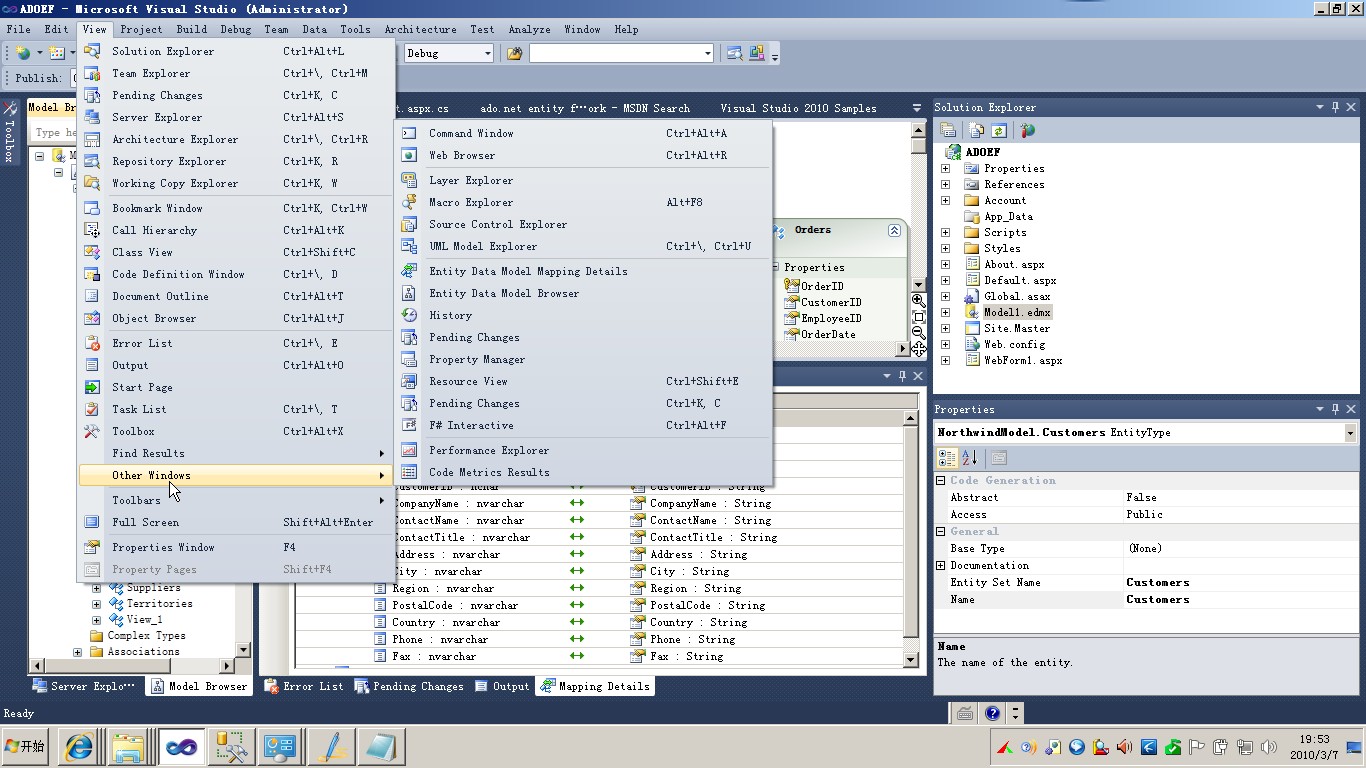Choose Class View menu entry
The width and height of the screenshot is (1366, 768).
(235, 252)
